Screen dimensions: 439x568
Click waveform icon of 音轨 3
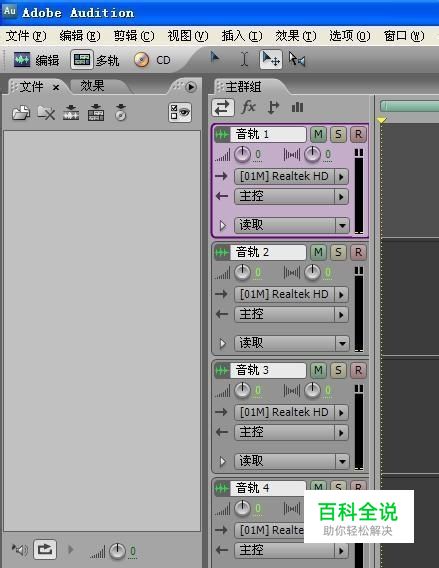222,371
